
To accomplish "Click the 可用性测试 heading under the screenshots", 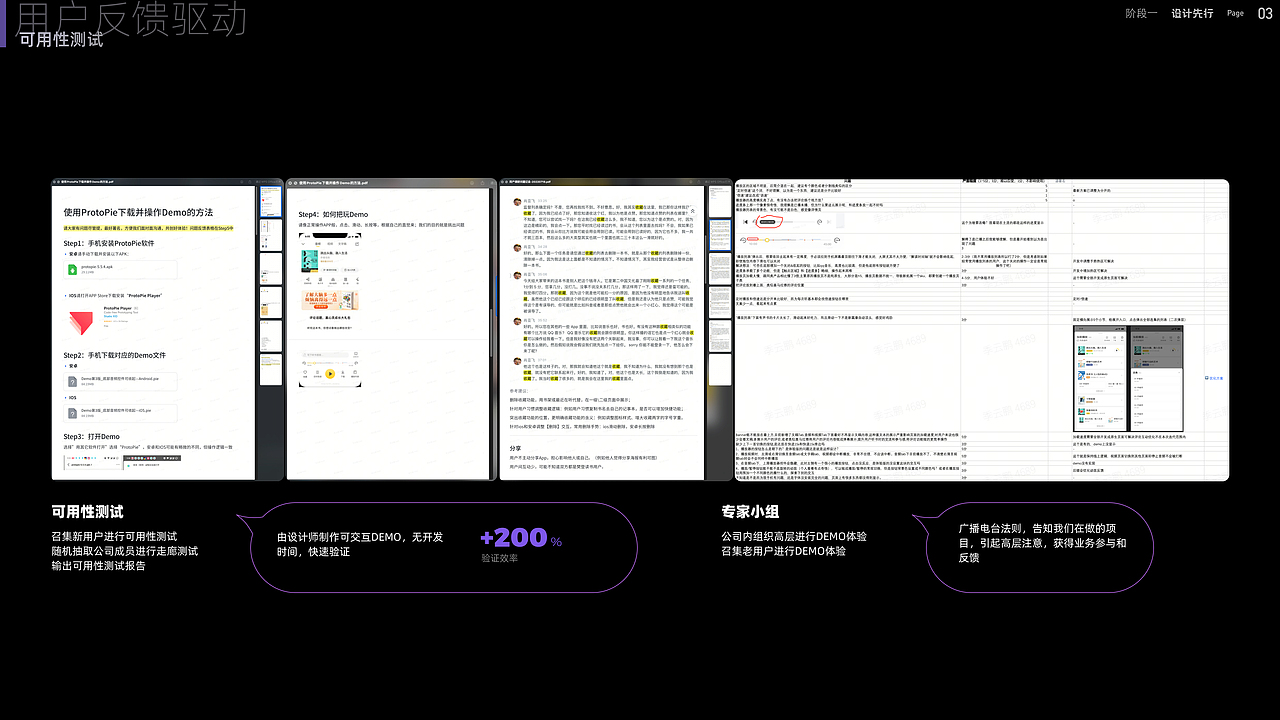I will click(88, 511).
